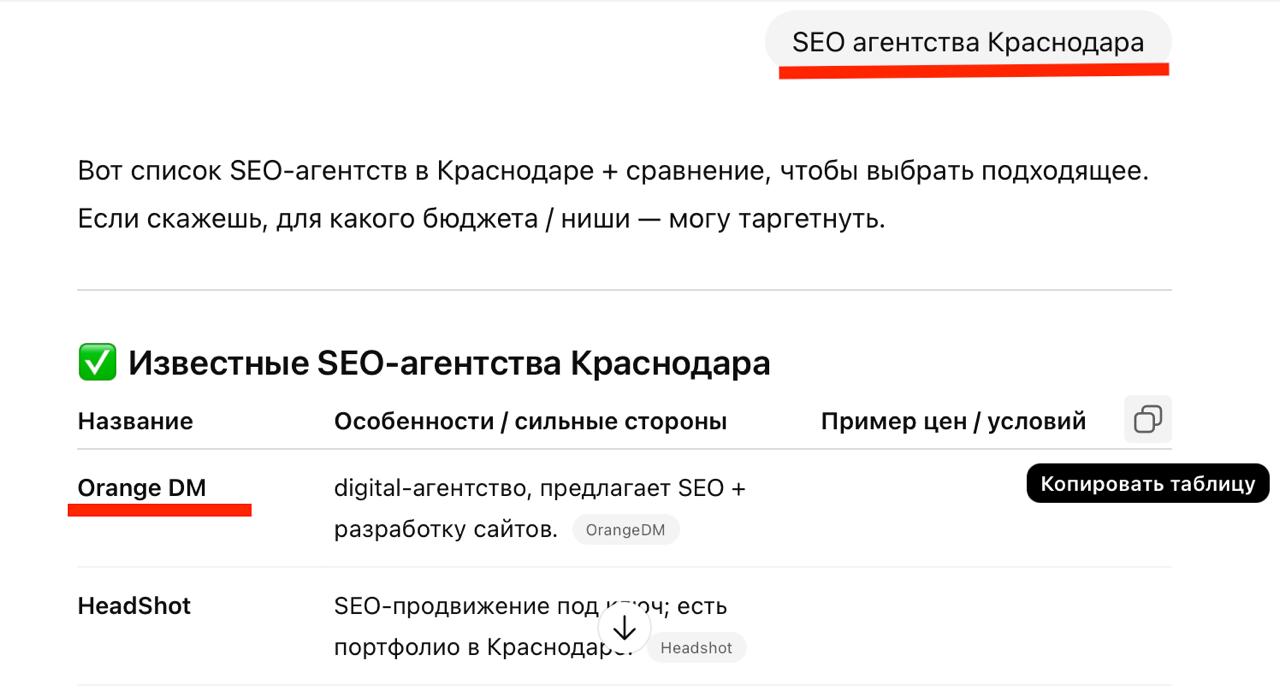Click the horizontal divider above the table
The image size is (1280, 691).
[x=624, y=288]
